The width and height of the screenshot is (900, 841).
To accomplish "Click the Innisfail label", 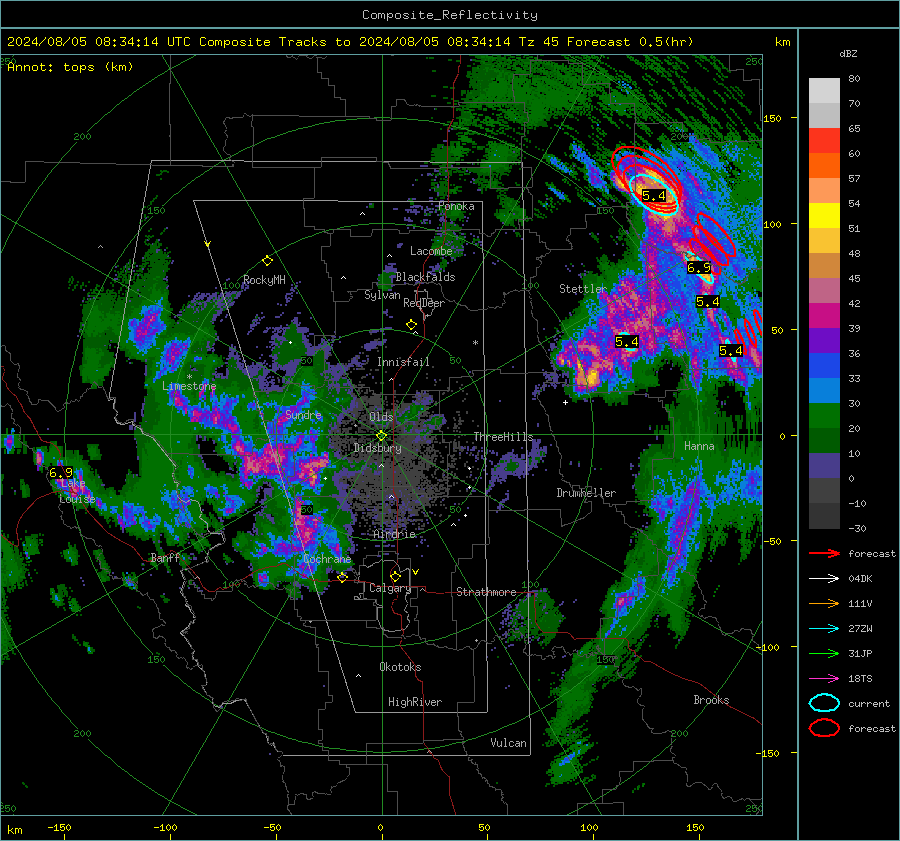I will 403,362.
